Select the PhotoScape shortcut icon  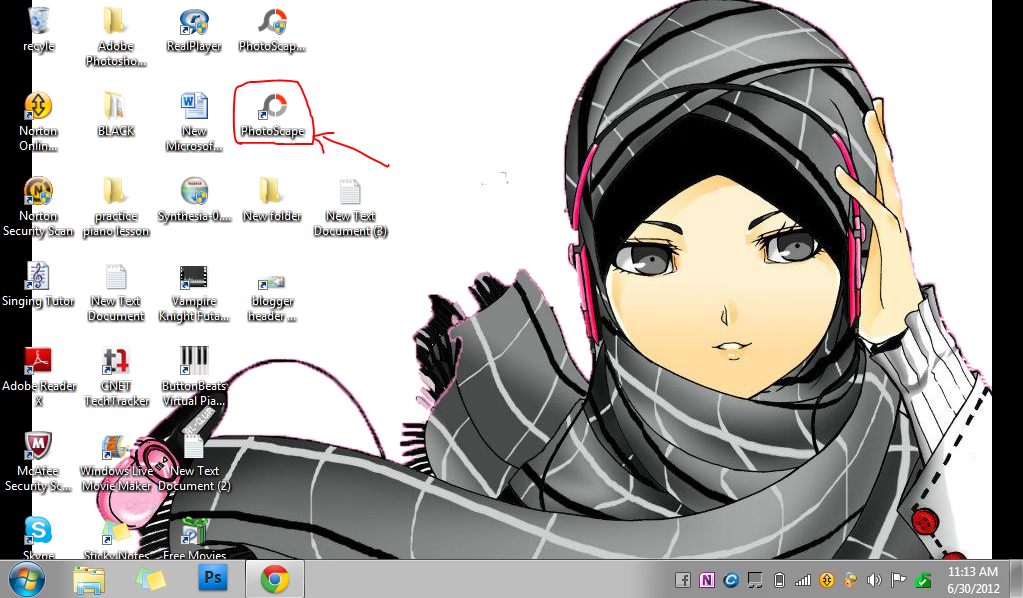tap(272, 114)
